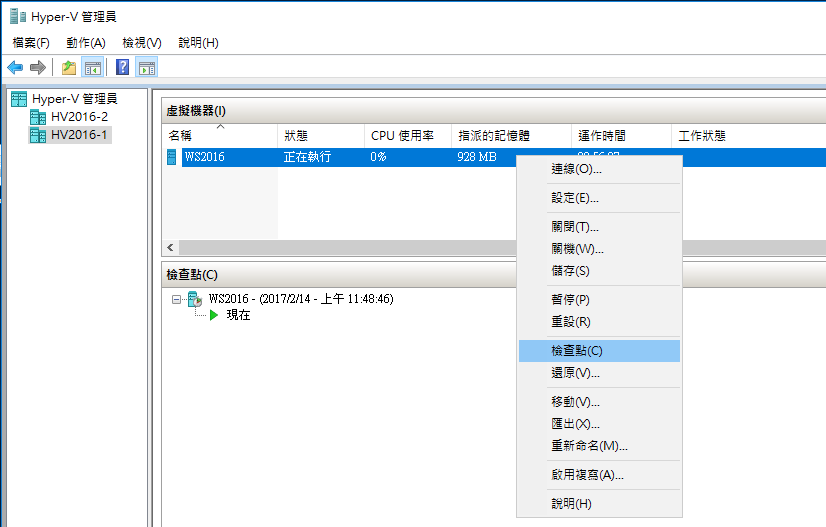Sort by the 狀態 column header
This screenshot has height=527, width=826.
click(321, 136)
